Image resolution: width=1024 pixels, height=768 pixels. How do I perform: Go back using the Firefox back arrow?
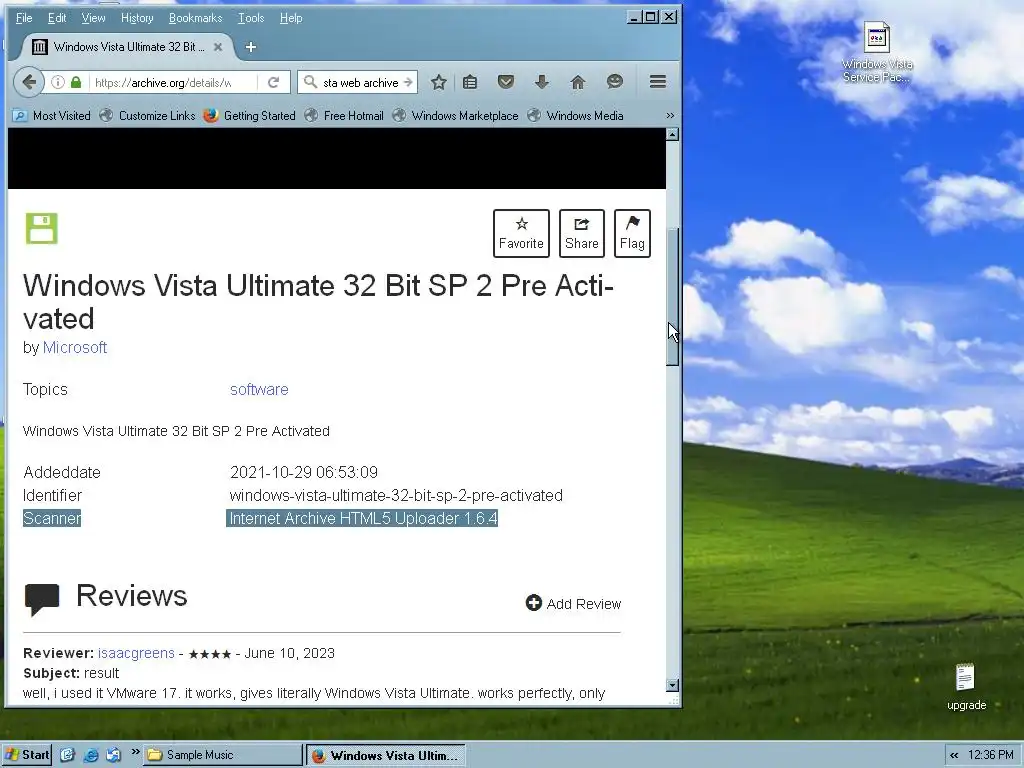click(x=29, y=82)
